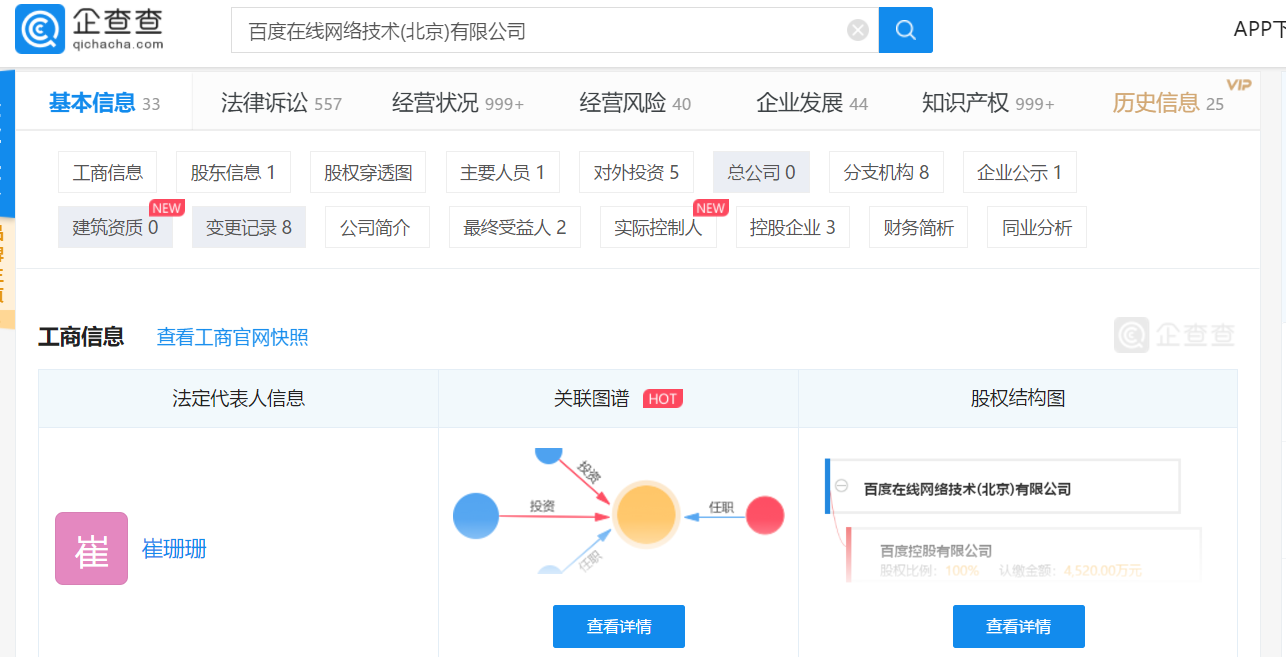Switch to the 法律诉讼 tab
The width and height of the screenshot is (1286, 657).
281,102
